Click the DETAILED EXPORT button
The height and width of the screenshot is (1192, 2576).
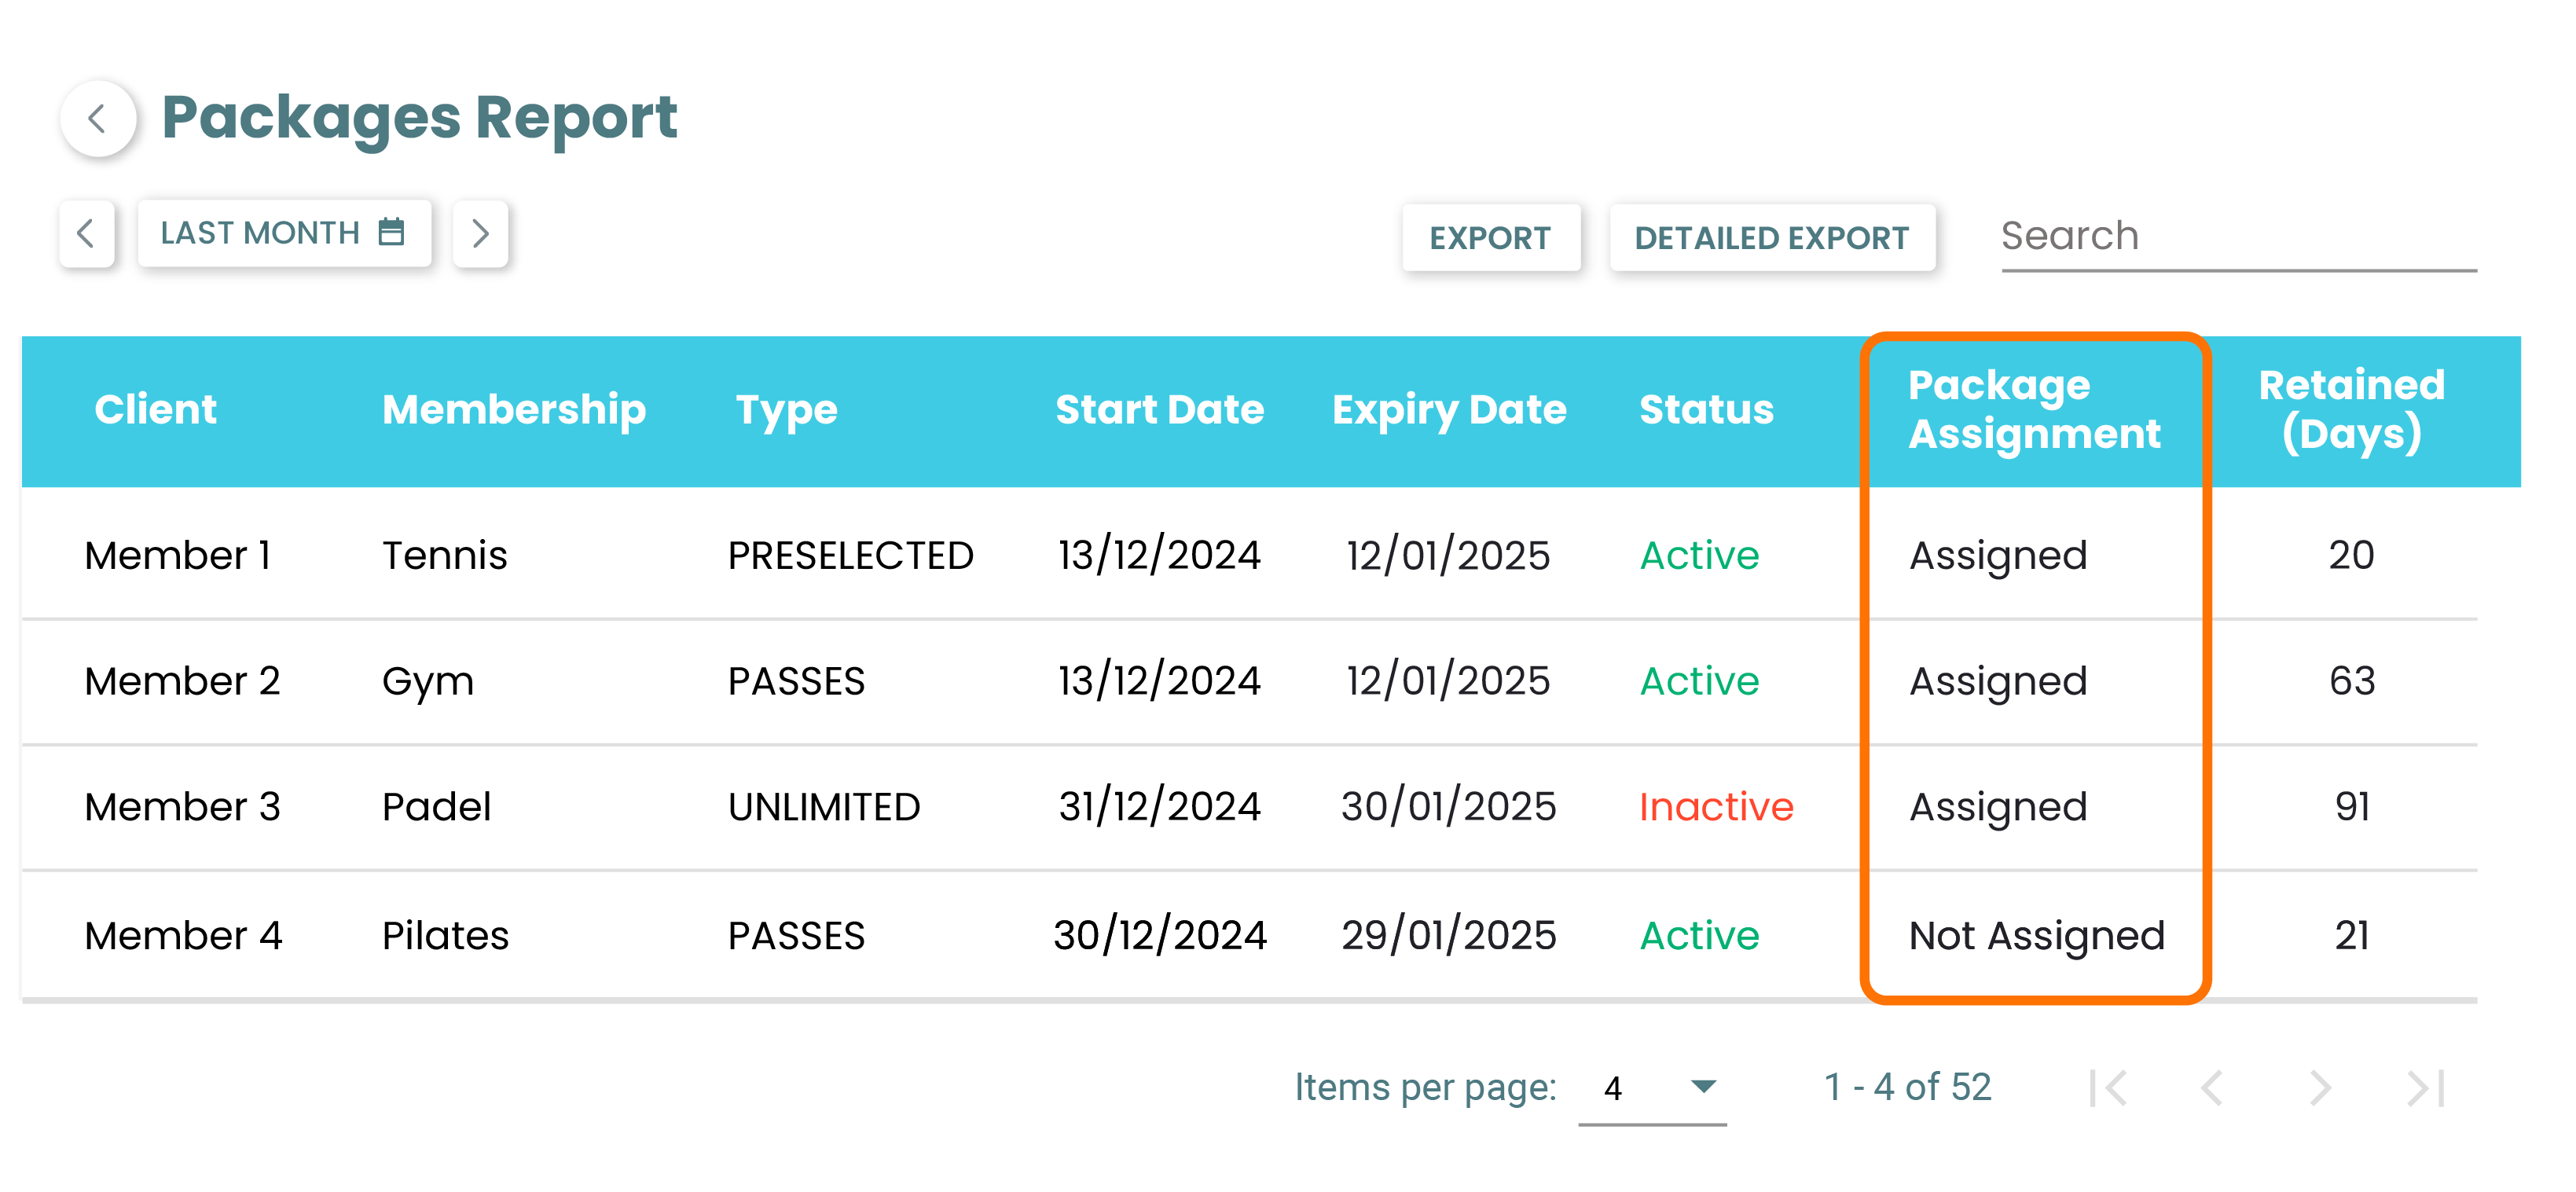pyautogui.click(x=1771, y=238)
